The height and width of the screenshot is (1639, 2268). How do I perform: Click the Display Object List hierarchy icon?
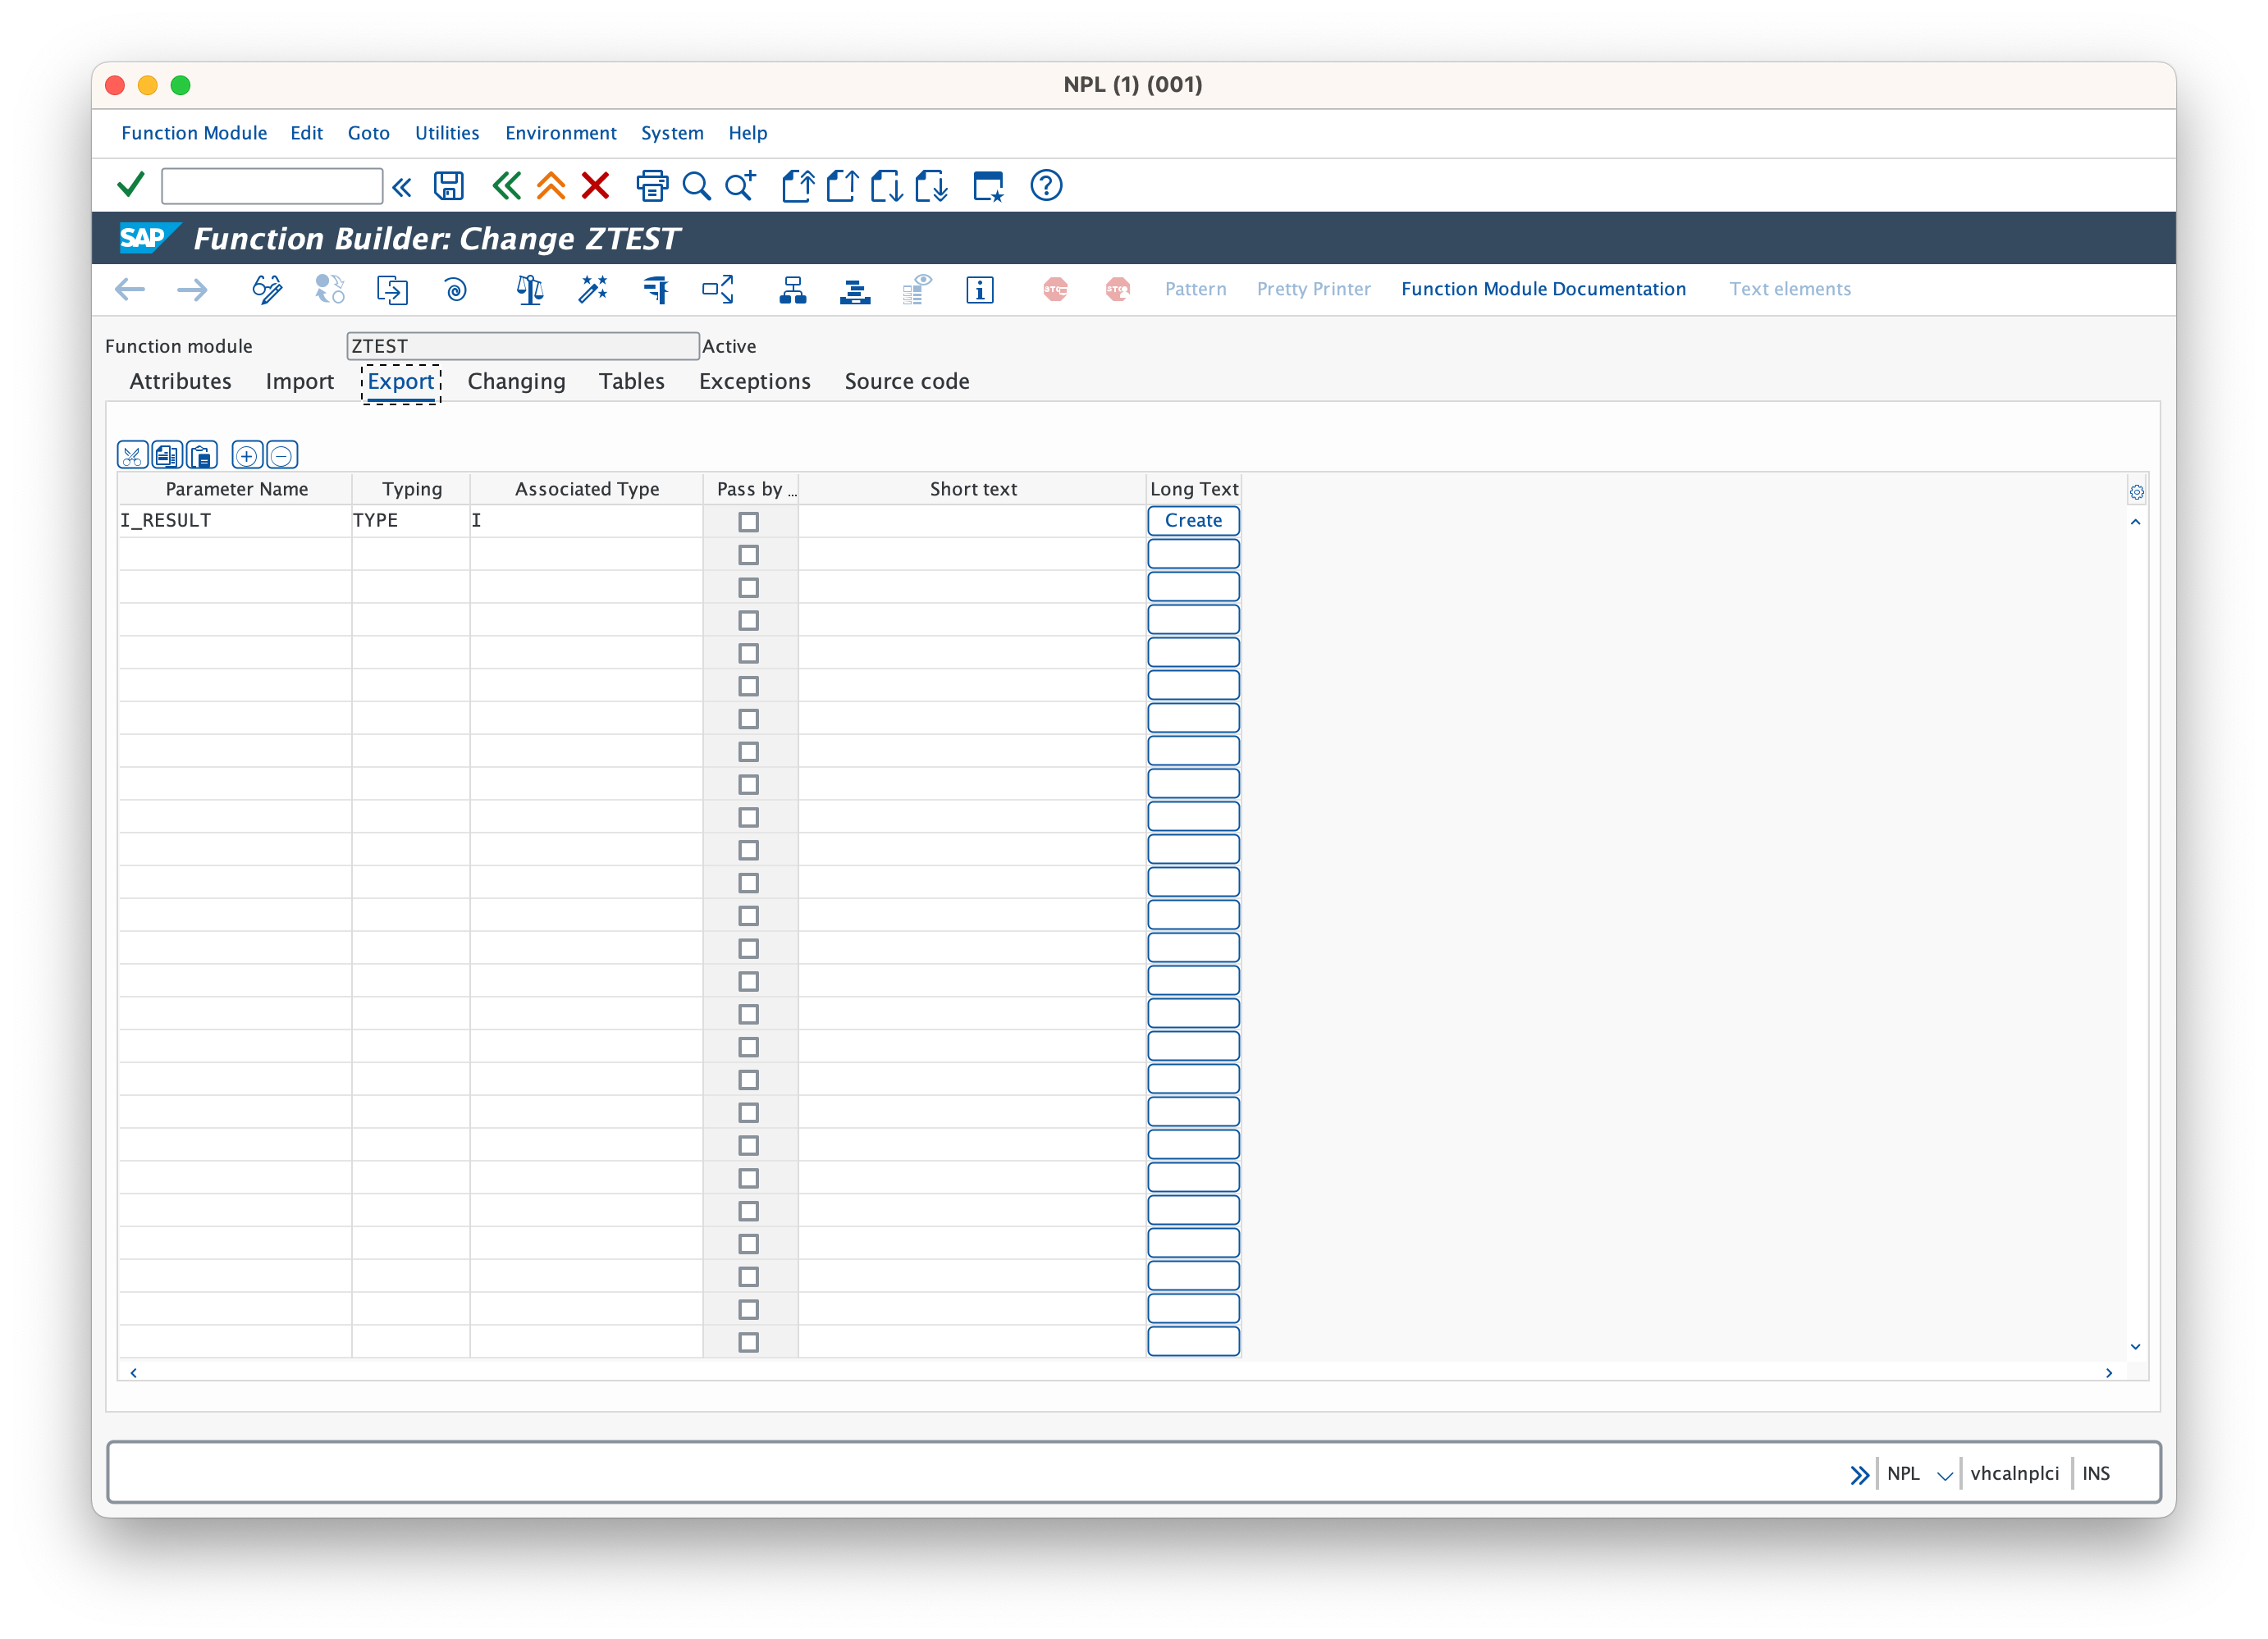(x=793, y=290)
